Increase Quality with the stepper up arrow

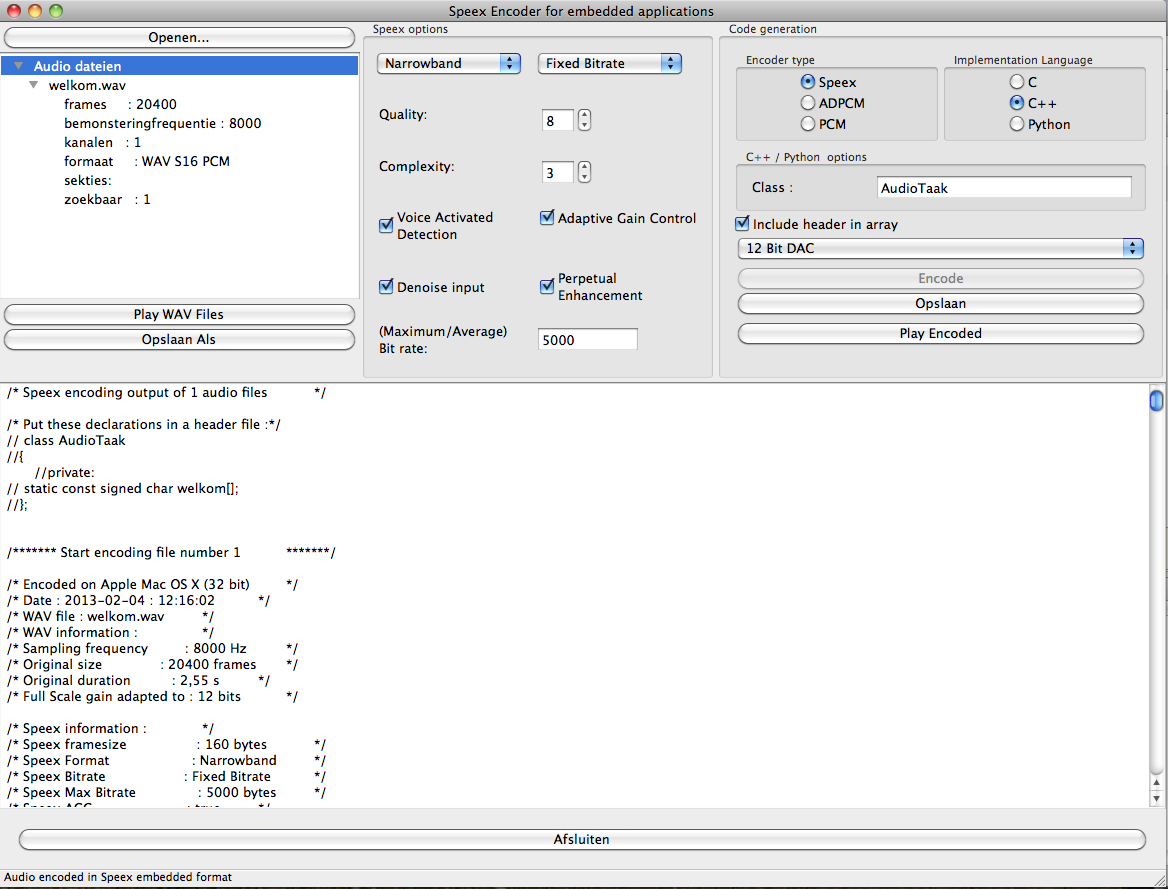pos(585,115)
